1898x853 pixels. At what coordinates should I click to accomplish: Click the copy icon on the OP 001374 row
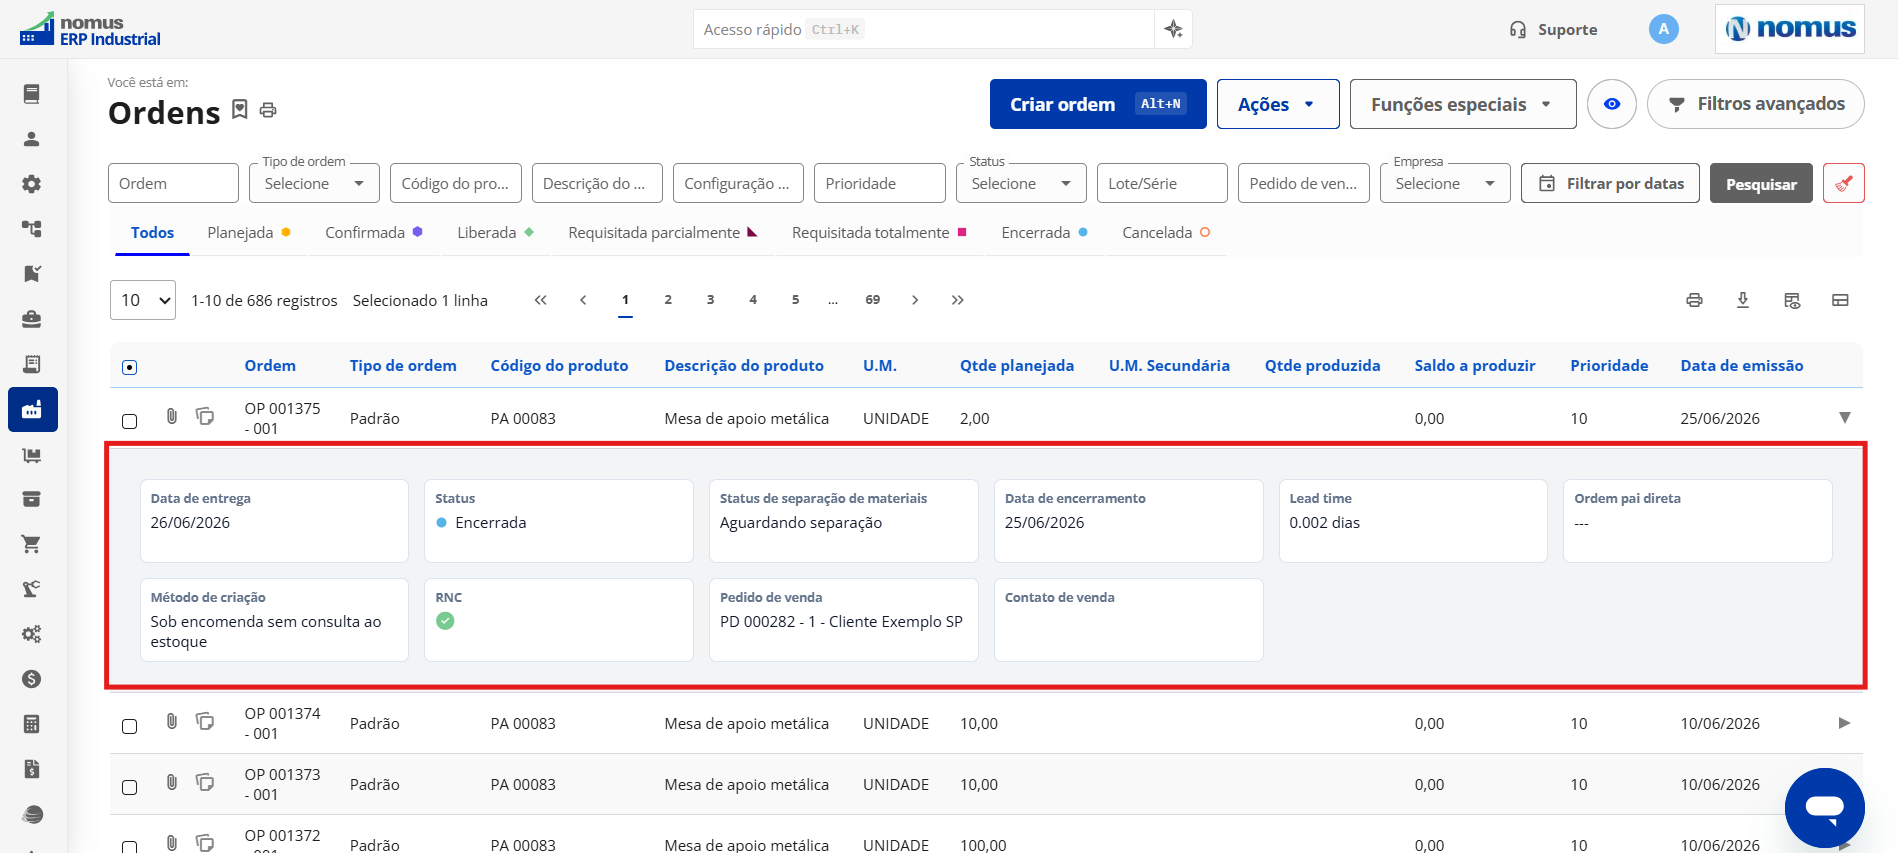tap(205, 721)
